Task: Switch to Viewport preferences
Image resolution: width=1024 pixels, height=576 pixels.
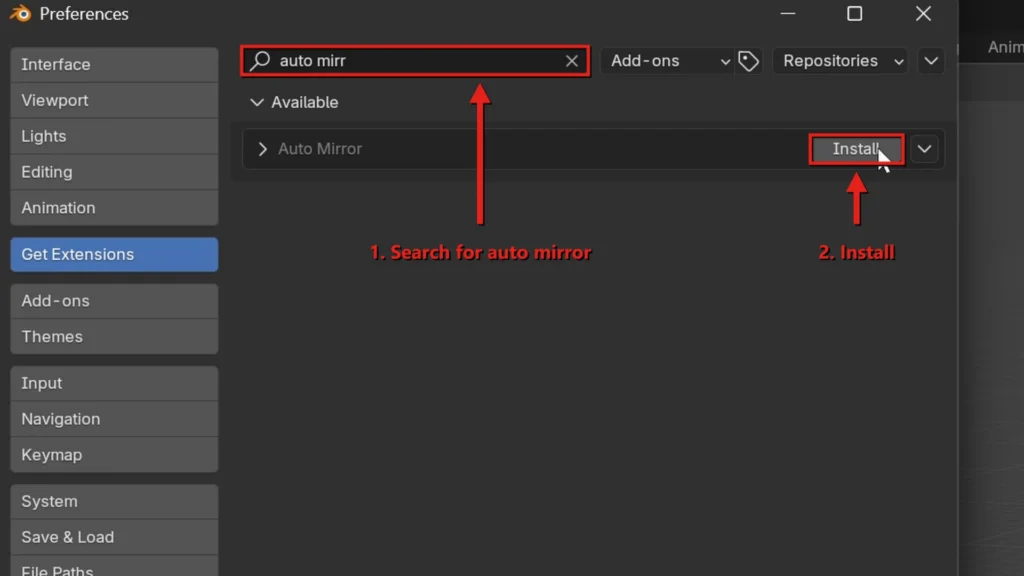Action: (x=114, y=101)
